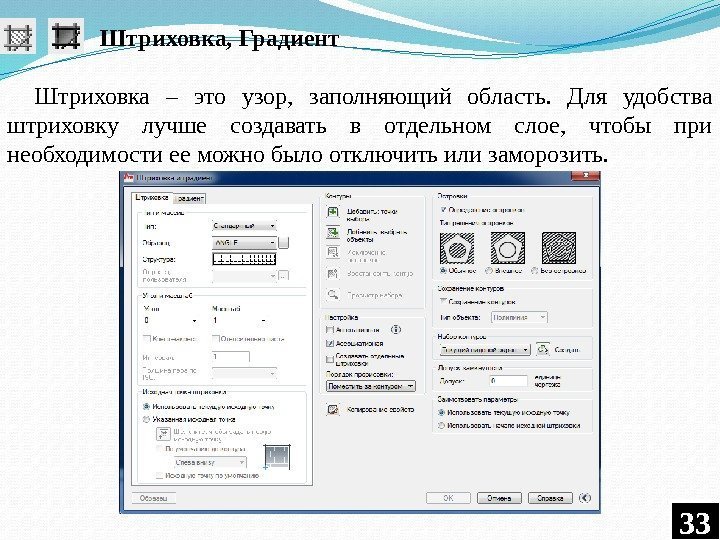Click the hatch origin preview image

coord(277,456)
